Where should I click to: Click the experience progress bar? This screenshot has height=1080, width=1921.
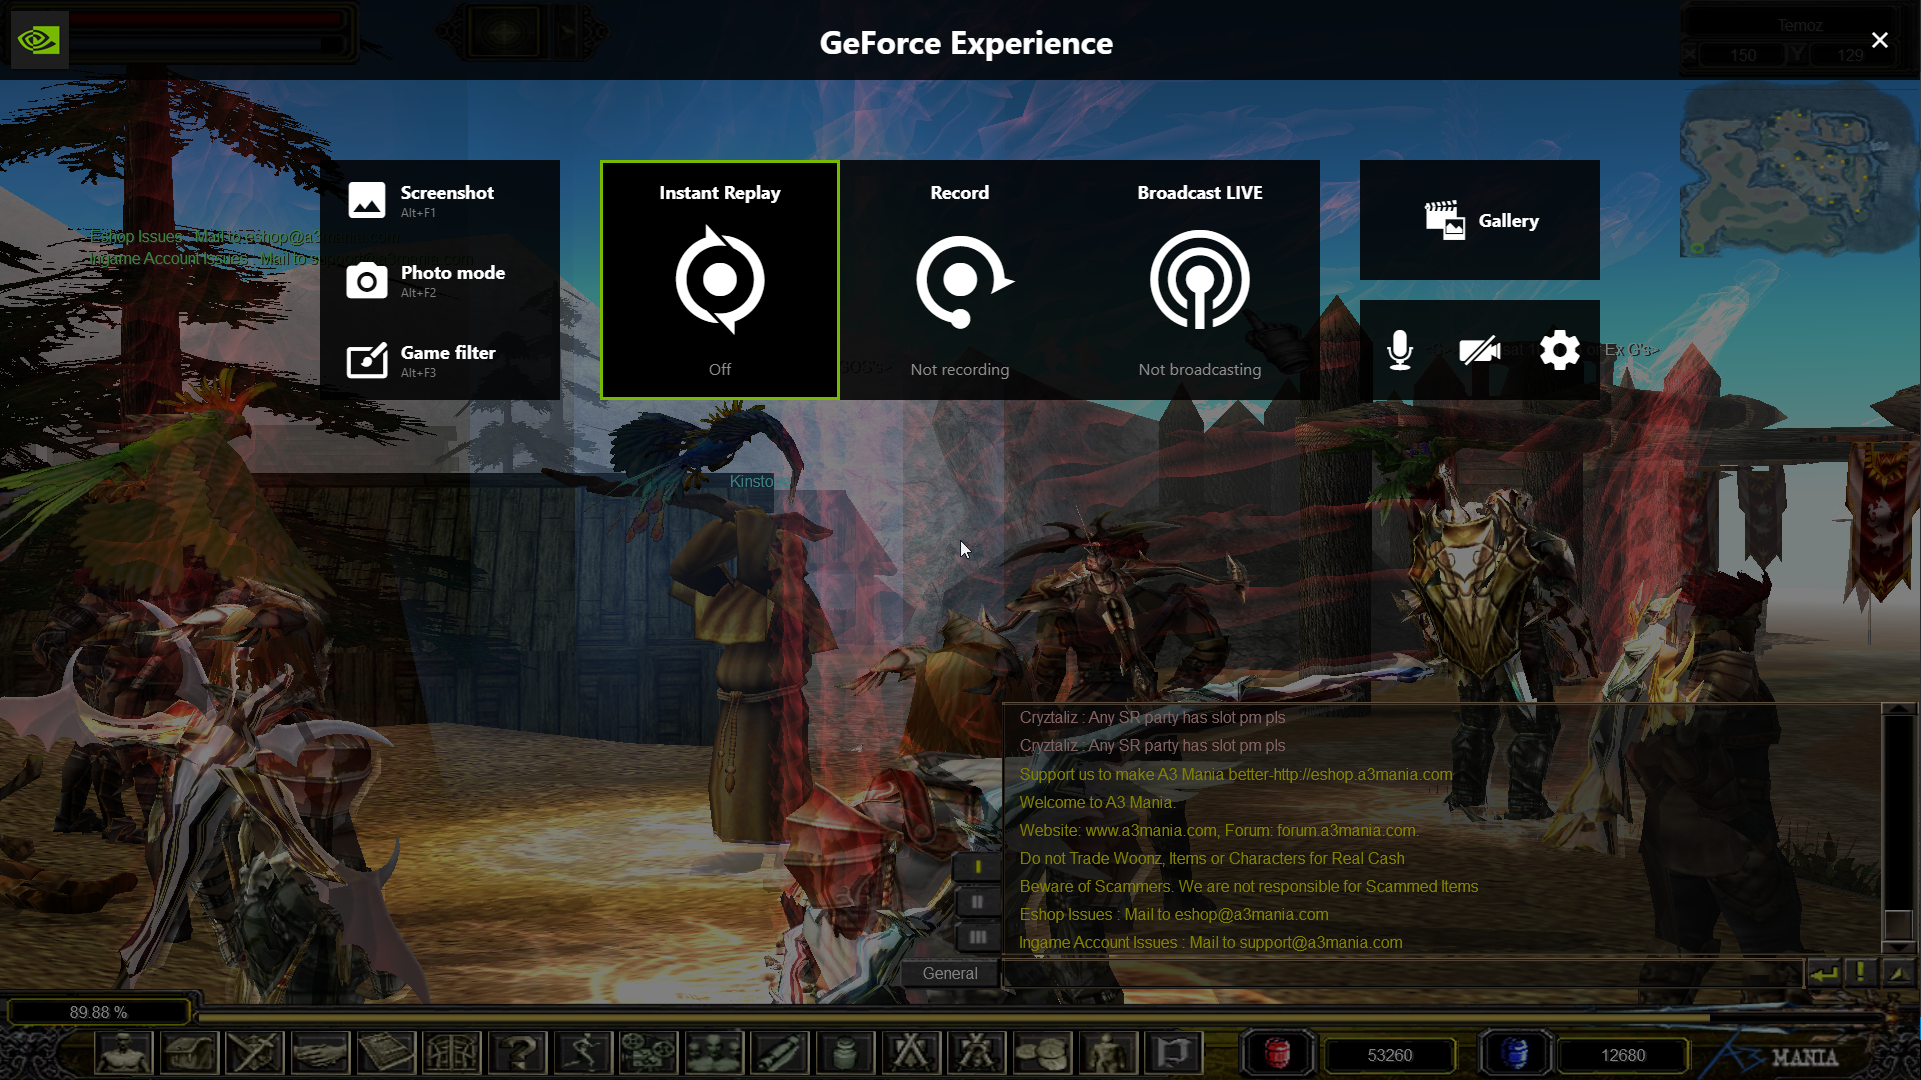coord(1040,1017)
